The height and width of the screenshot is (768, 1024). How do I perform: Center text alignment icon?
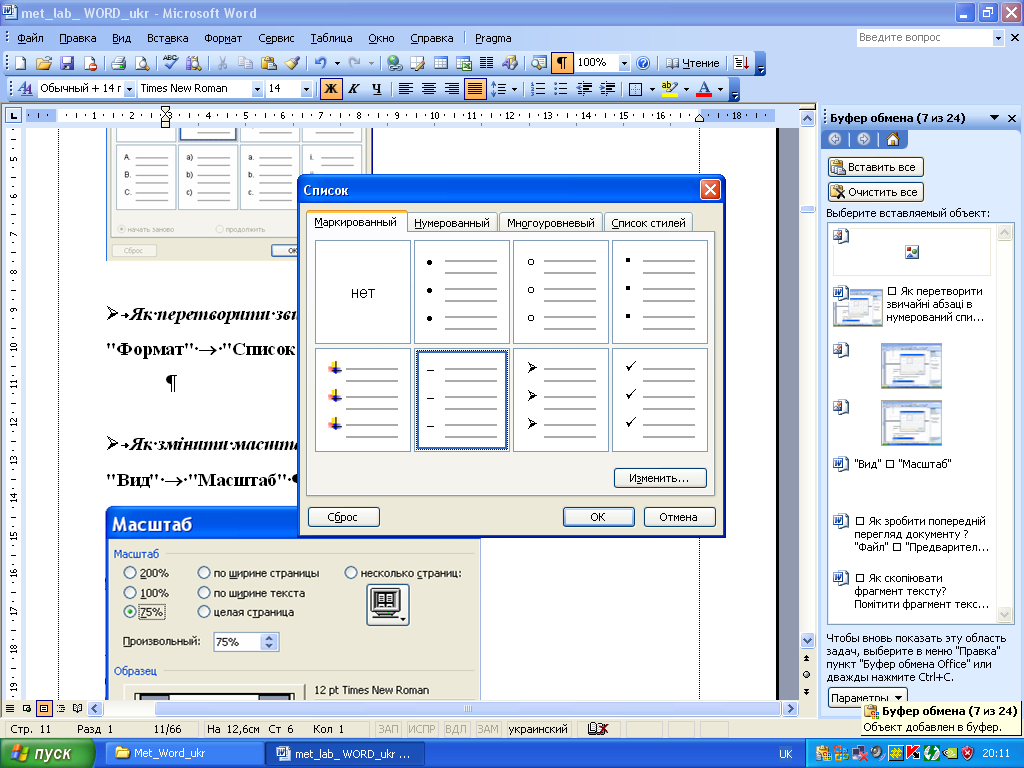coord(428,89)
